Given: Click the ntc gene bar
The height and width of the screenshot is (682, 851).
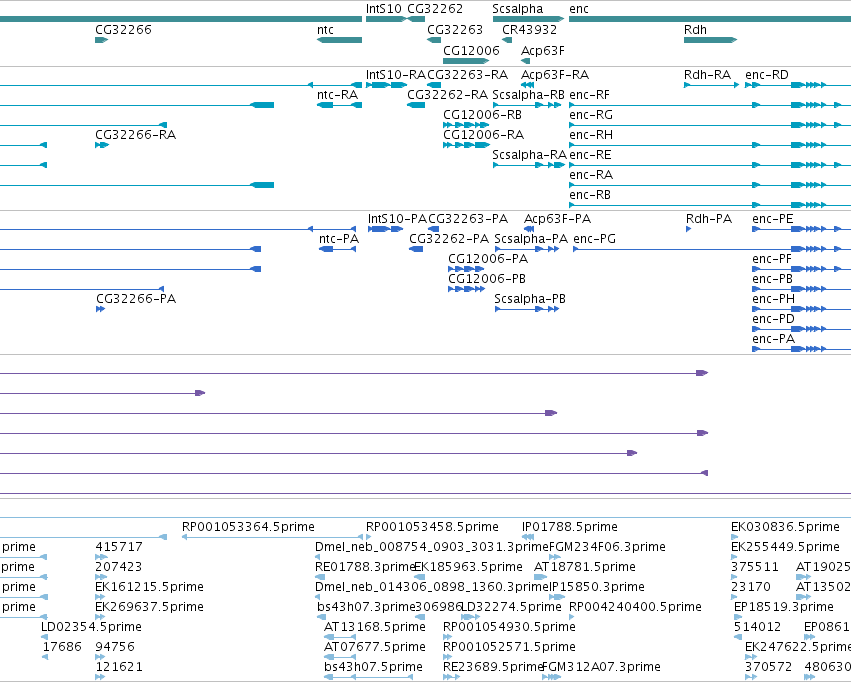Looking at the screenshot, I should (x=339, y=40).
